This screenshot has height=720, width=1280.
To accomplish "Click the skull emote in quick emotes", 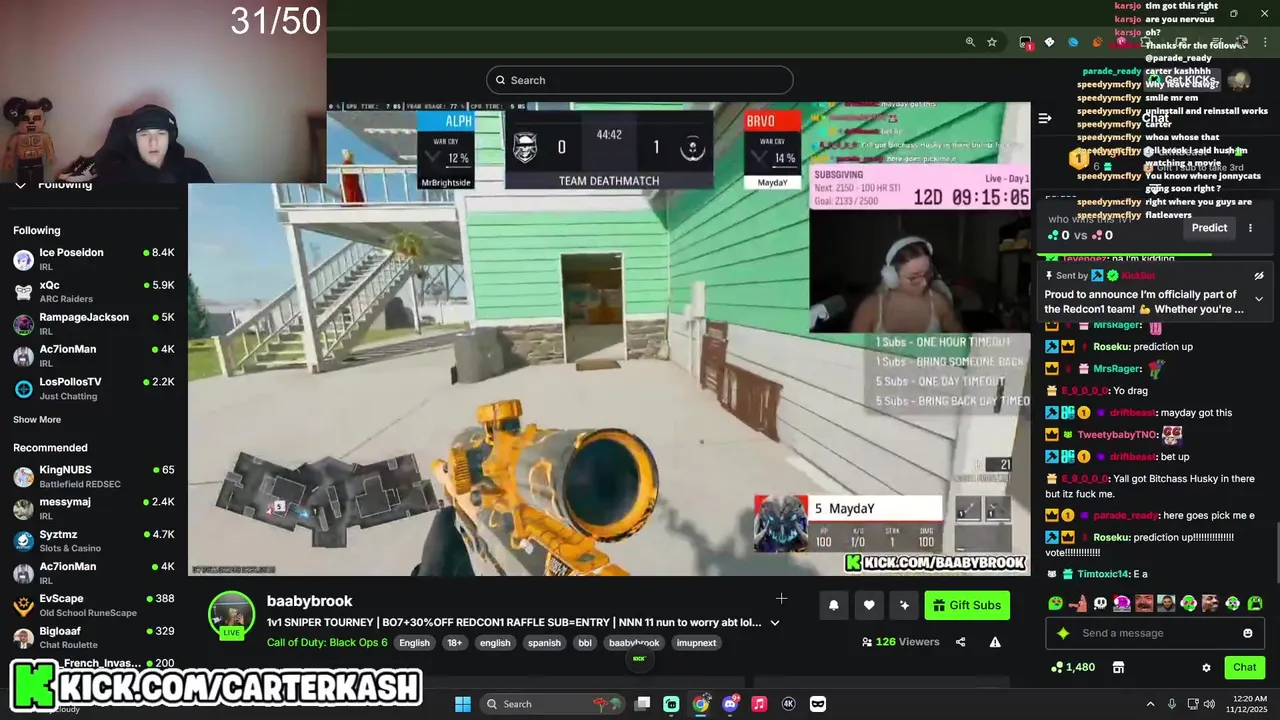I will coord(1100,603).
